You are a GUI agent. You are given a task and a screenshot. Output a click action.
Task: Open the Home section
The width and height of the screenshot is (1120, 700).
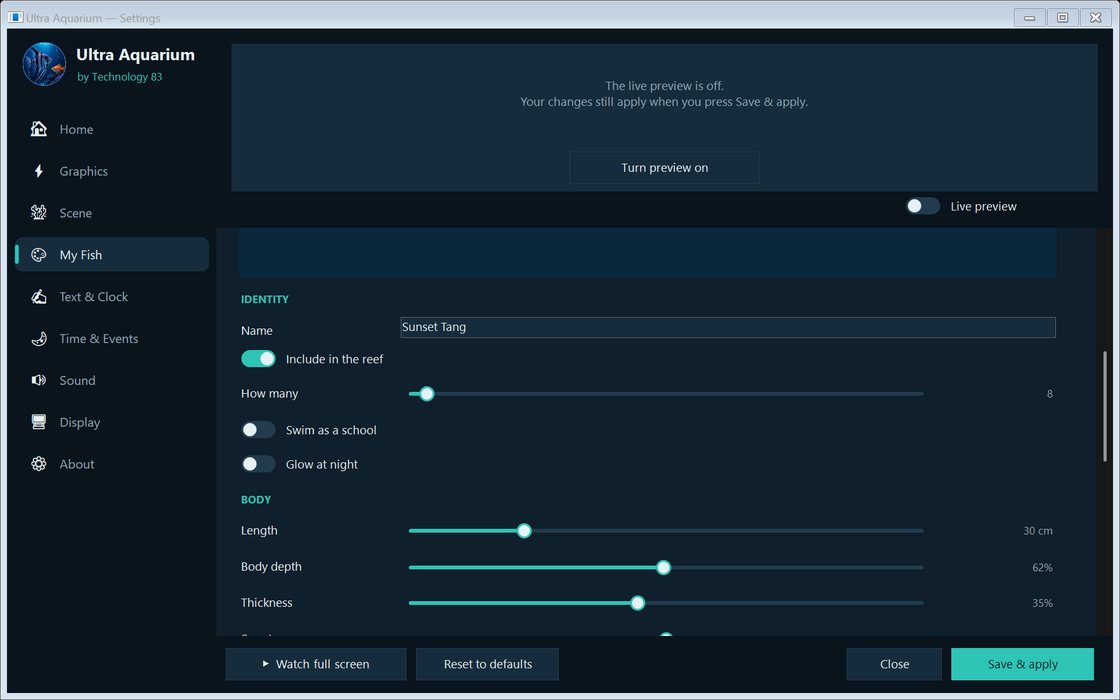[x=112, y=129]
